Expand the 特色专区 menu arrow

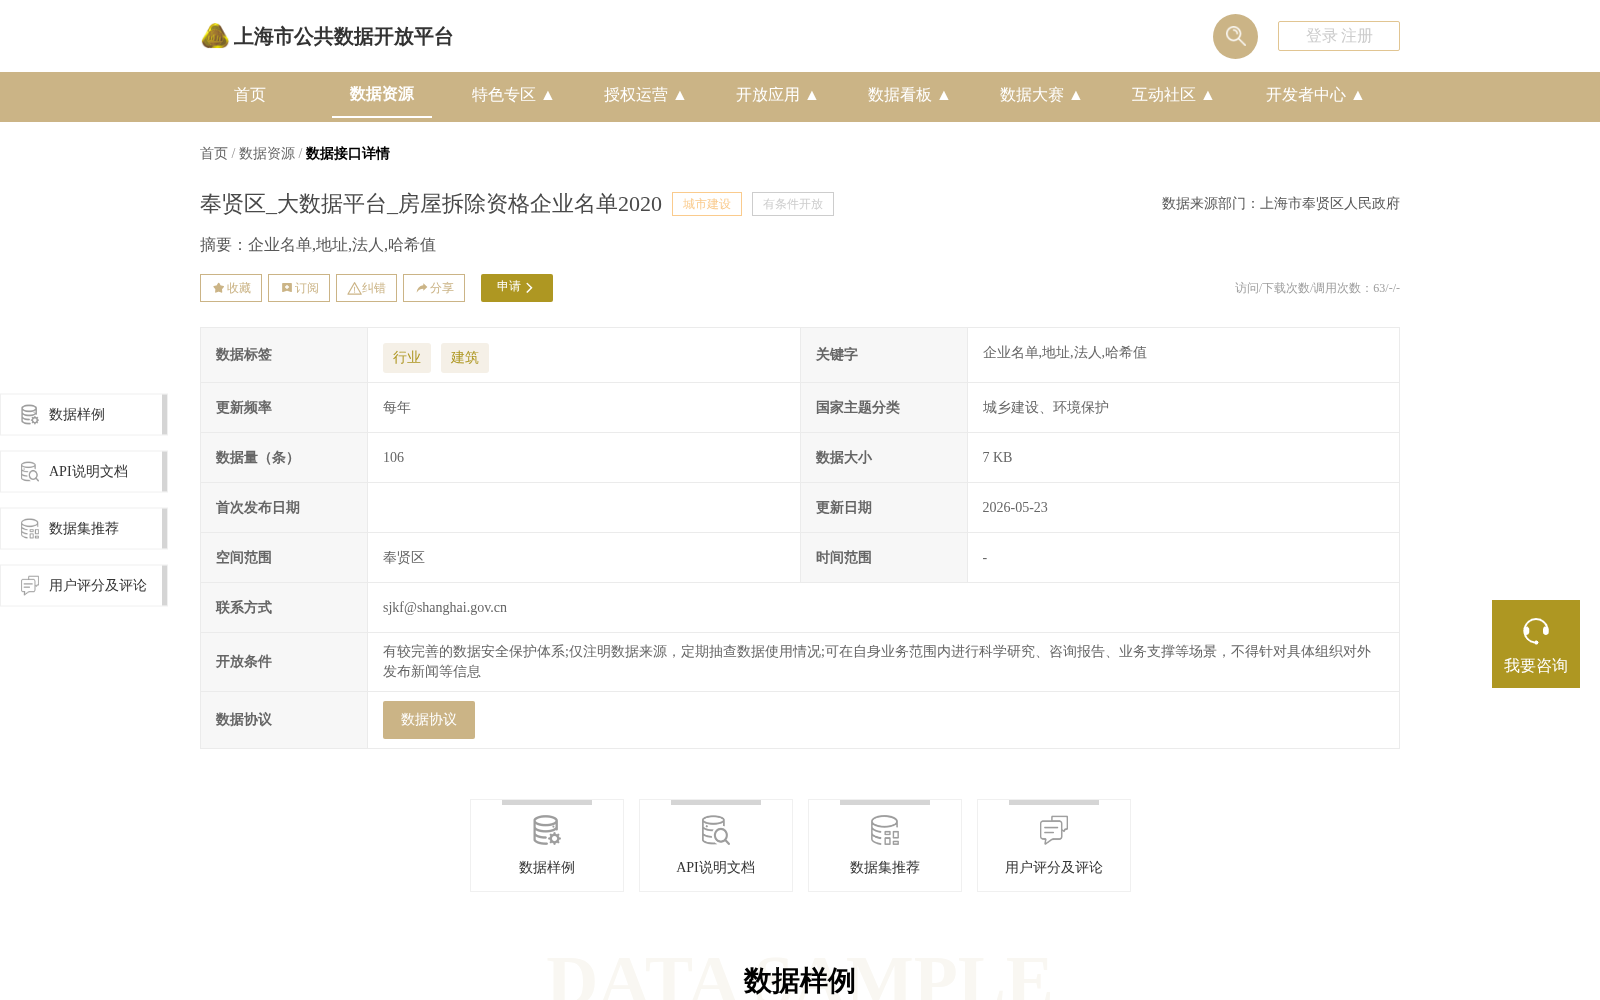548,95
